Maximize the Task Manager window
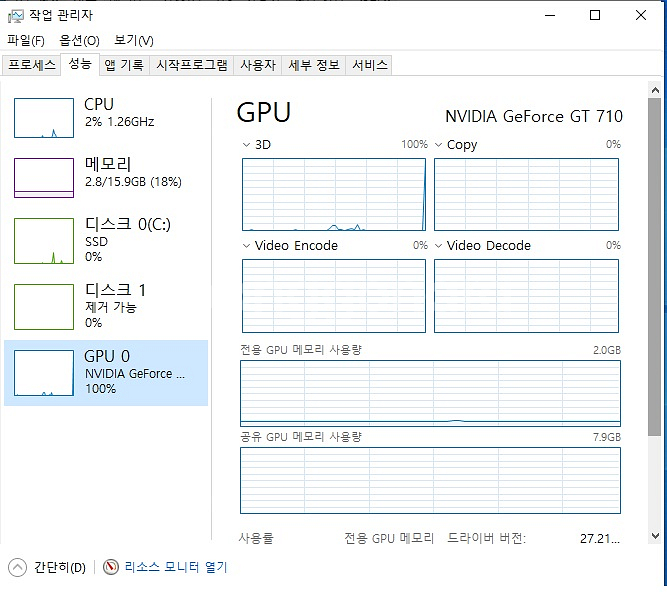The height and width of the screenshot is (592, 667). tap(595, 16)
